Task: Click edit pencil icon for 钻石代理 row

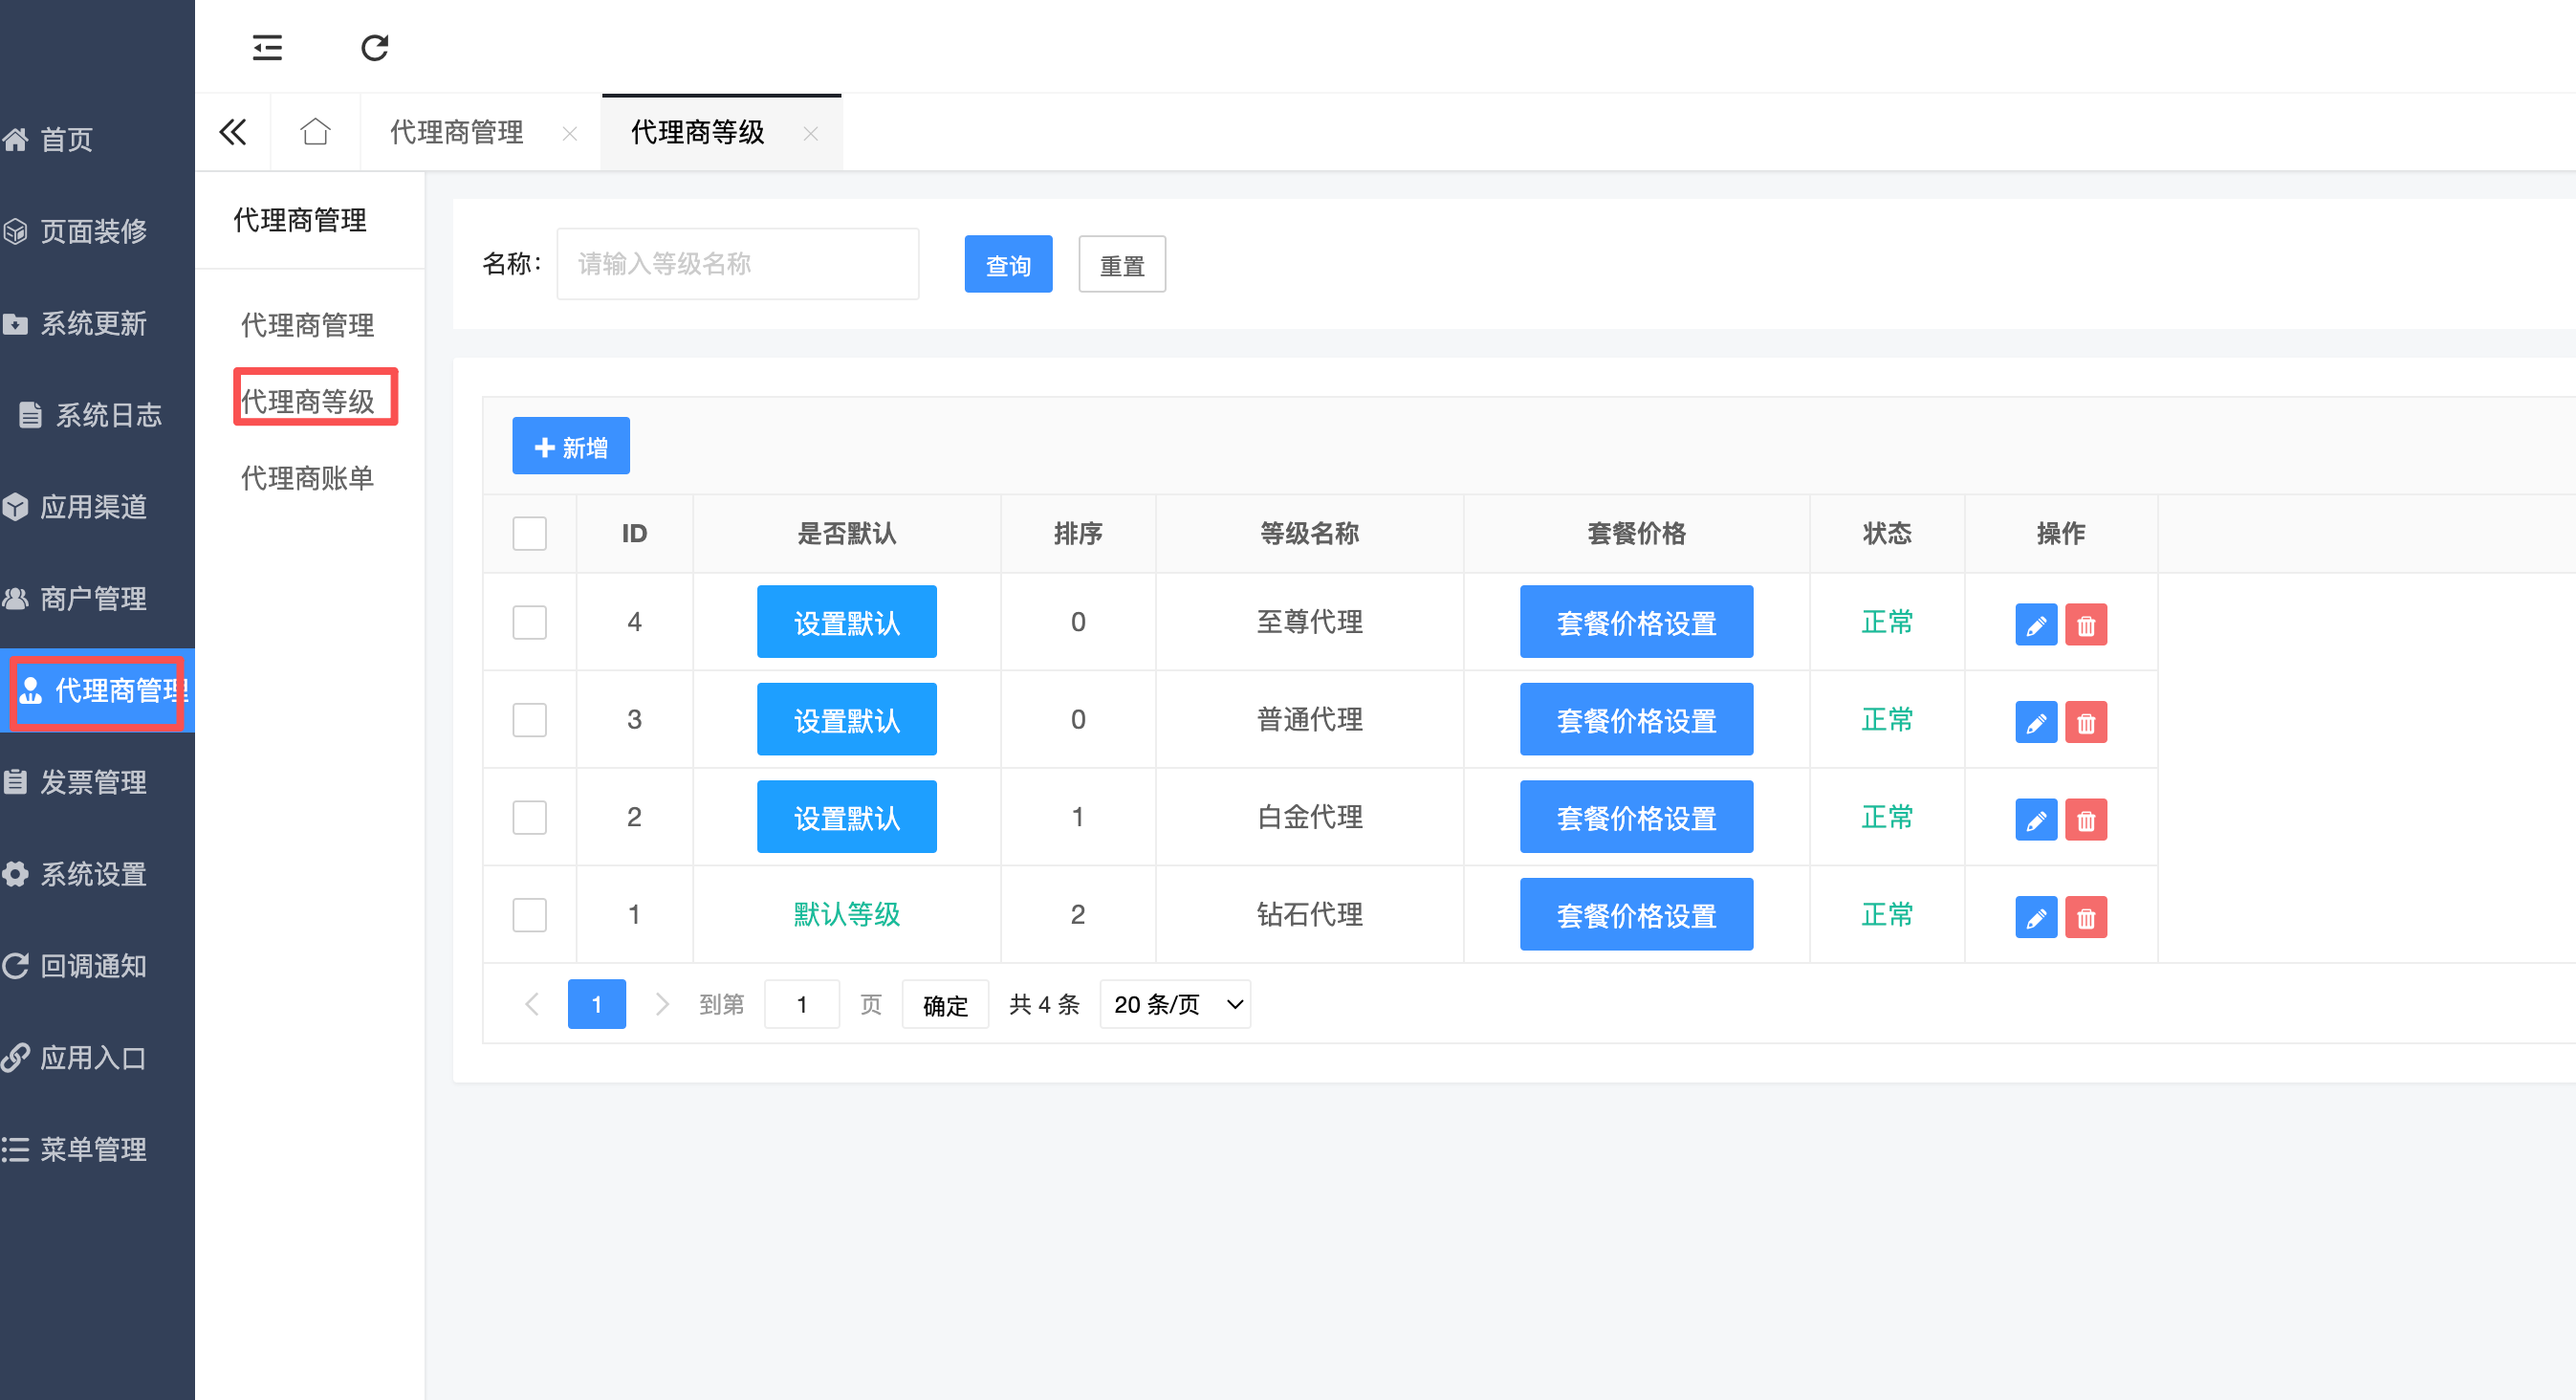Action: [x=2035, y=917]
